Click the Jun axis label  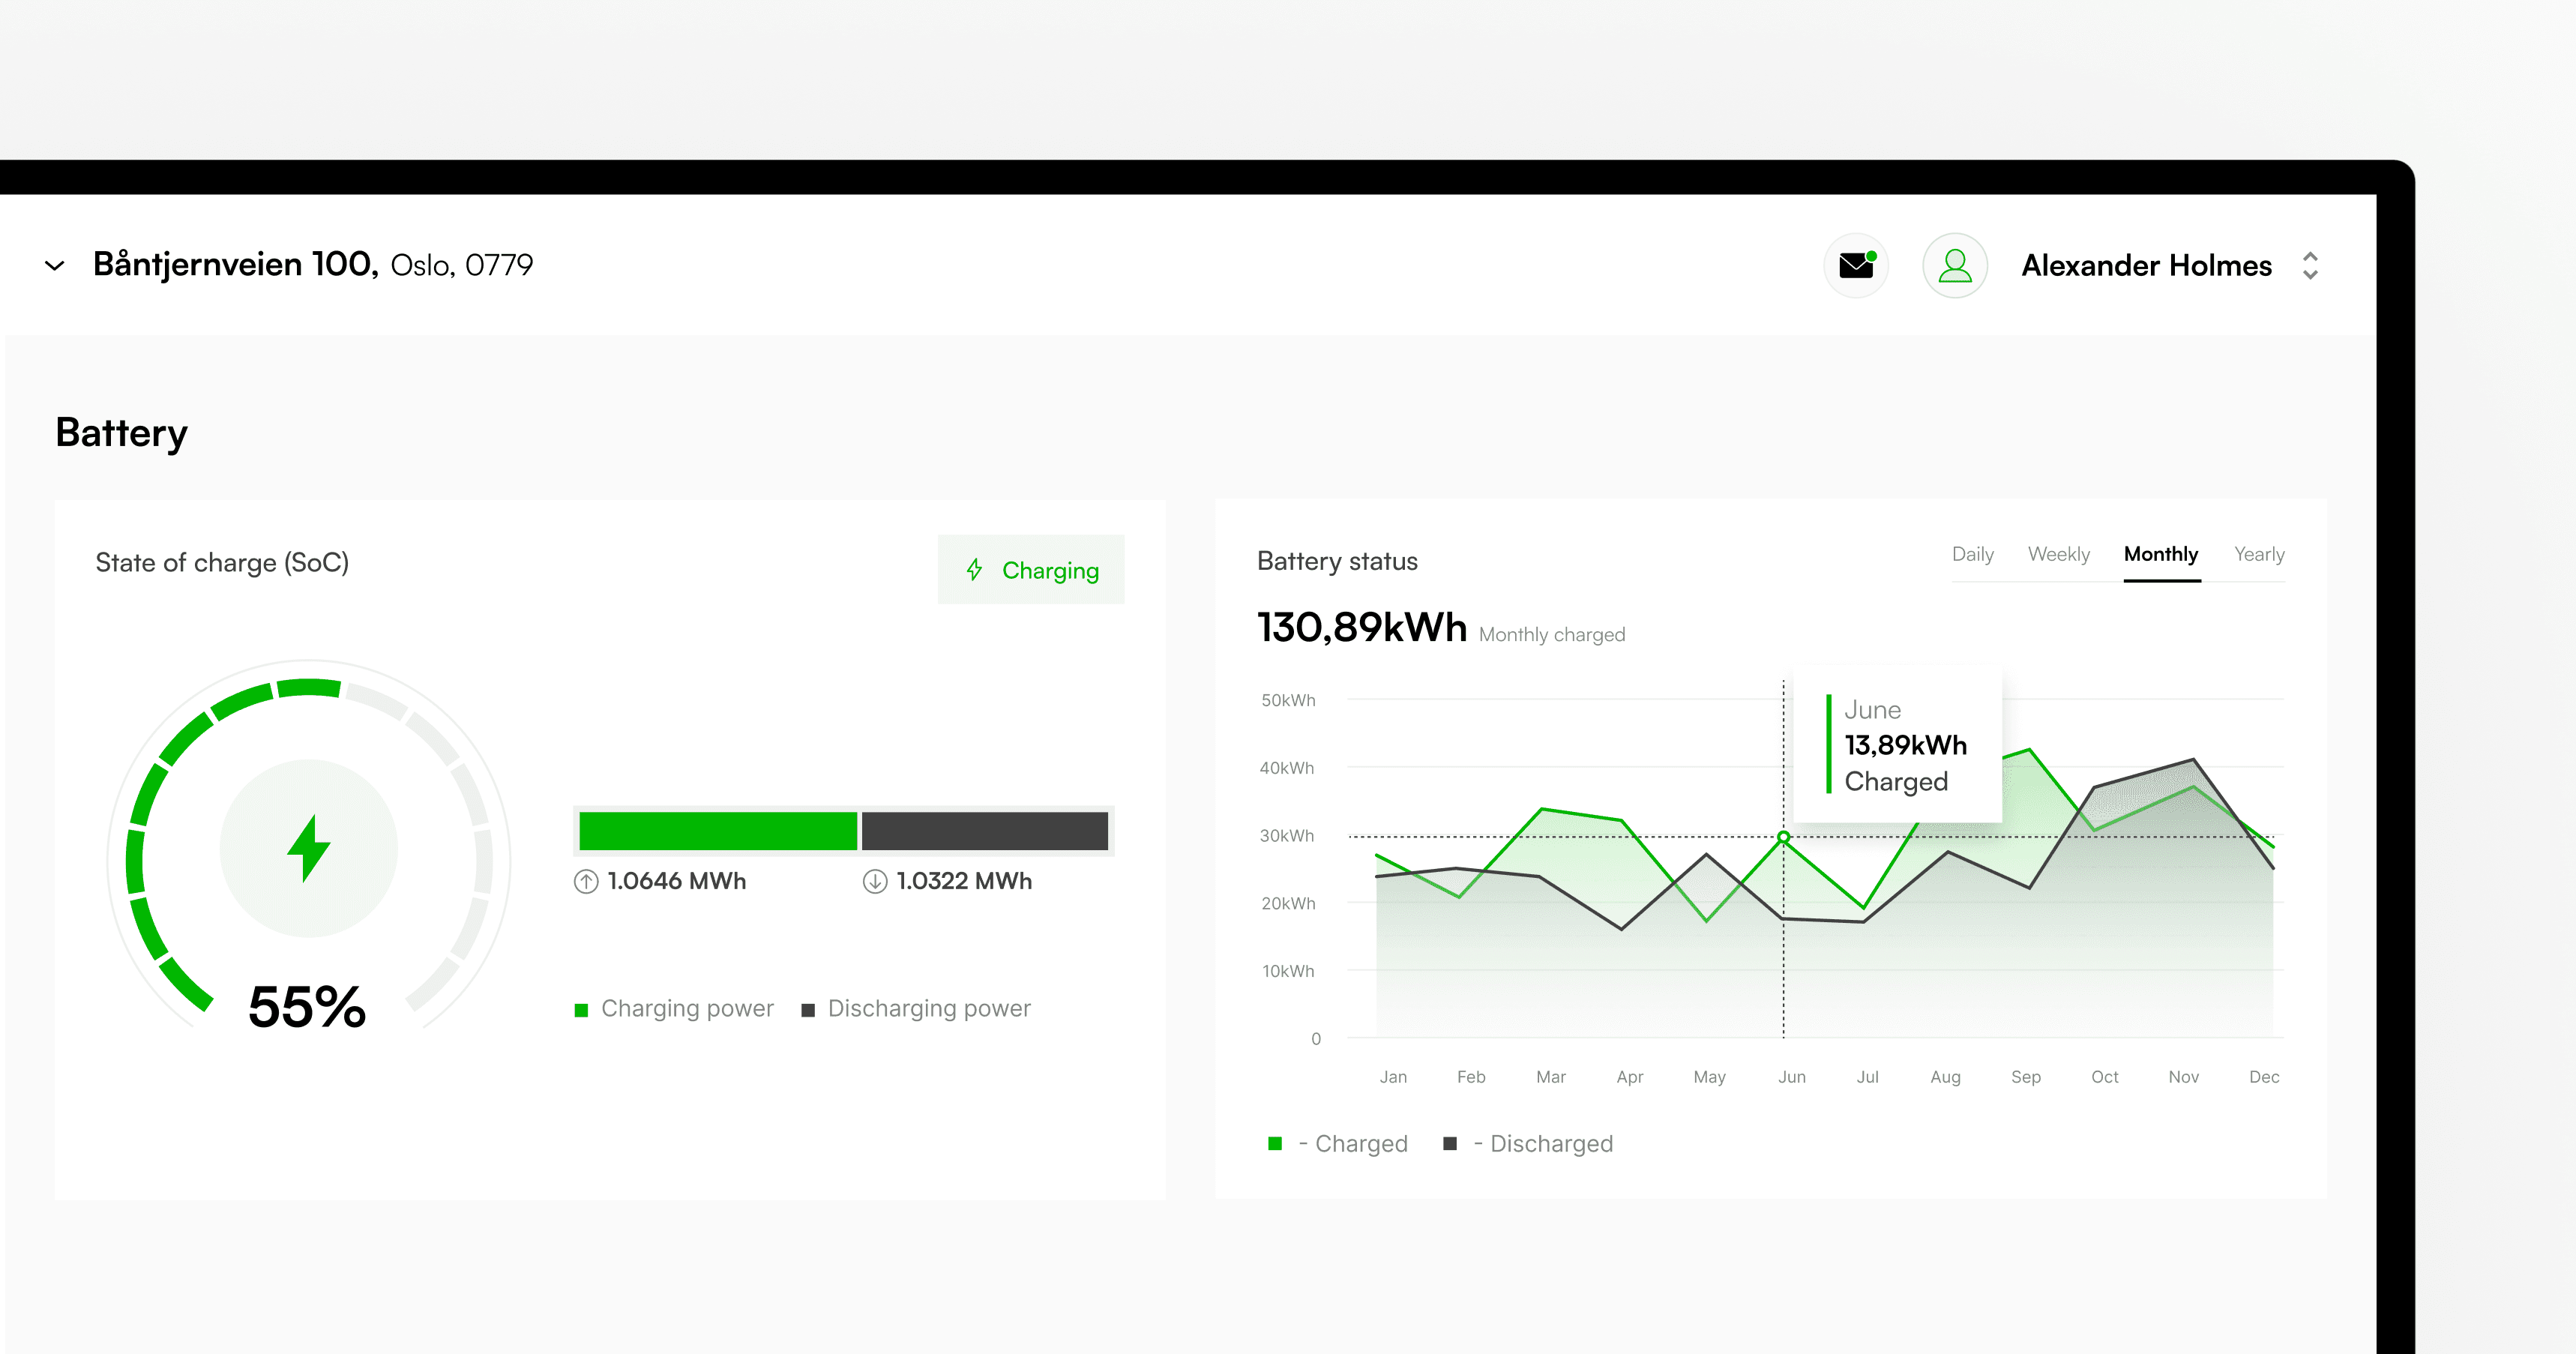[x=1792, y=1077]
